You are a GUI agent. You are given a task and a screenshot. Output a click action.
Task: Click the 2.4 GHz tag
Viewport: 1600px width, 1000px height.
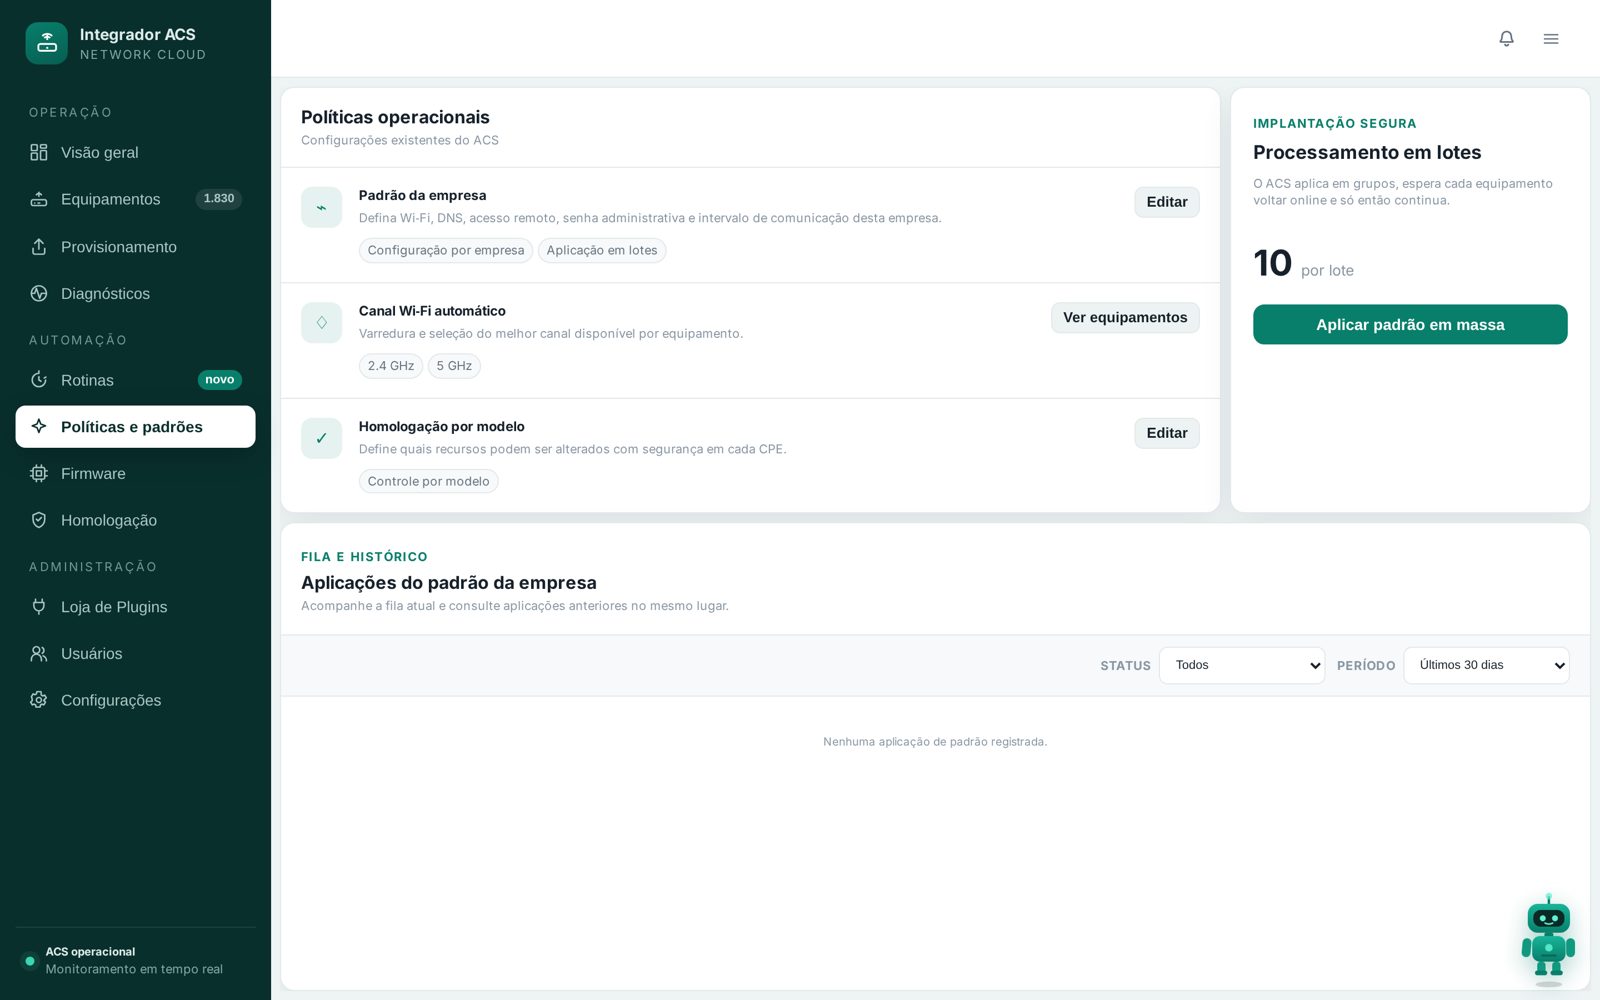391,366
